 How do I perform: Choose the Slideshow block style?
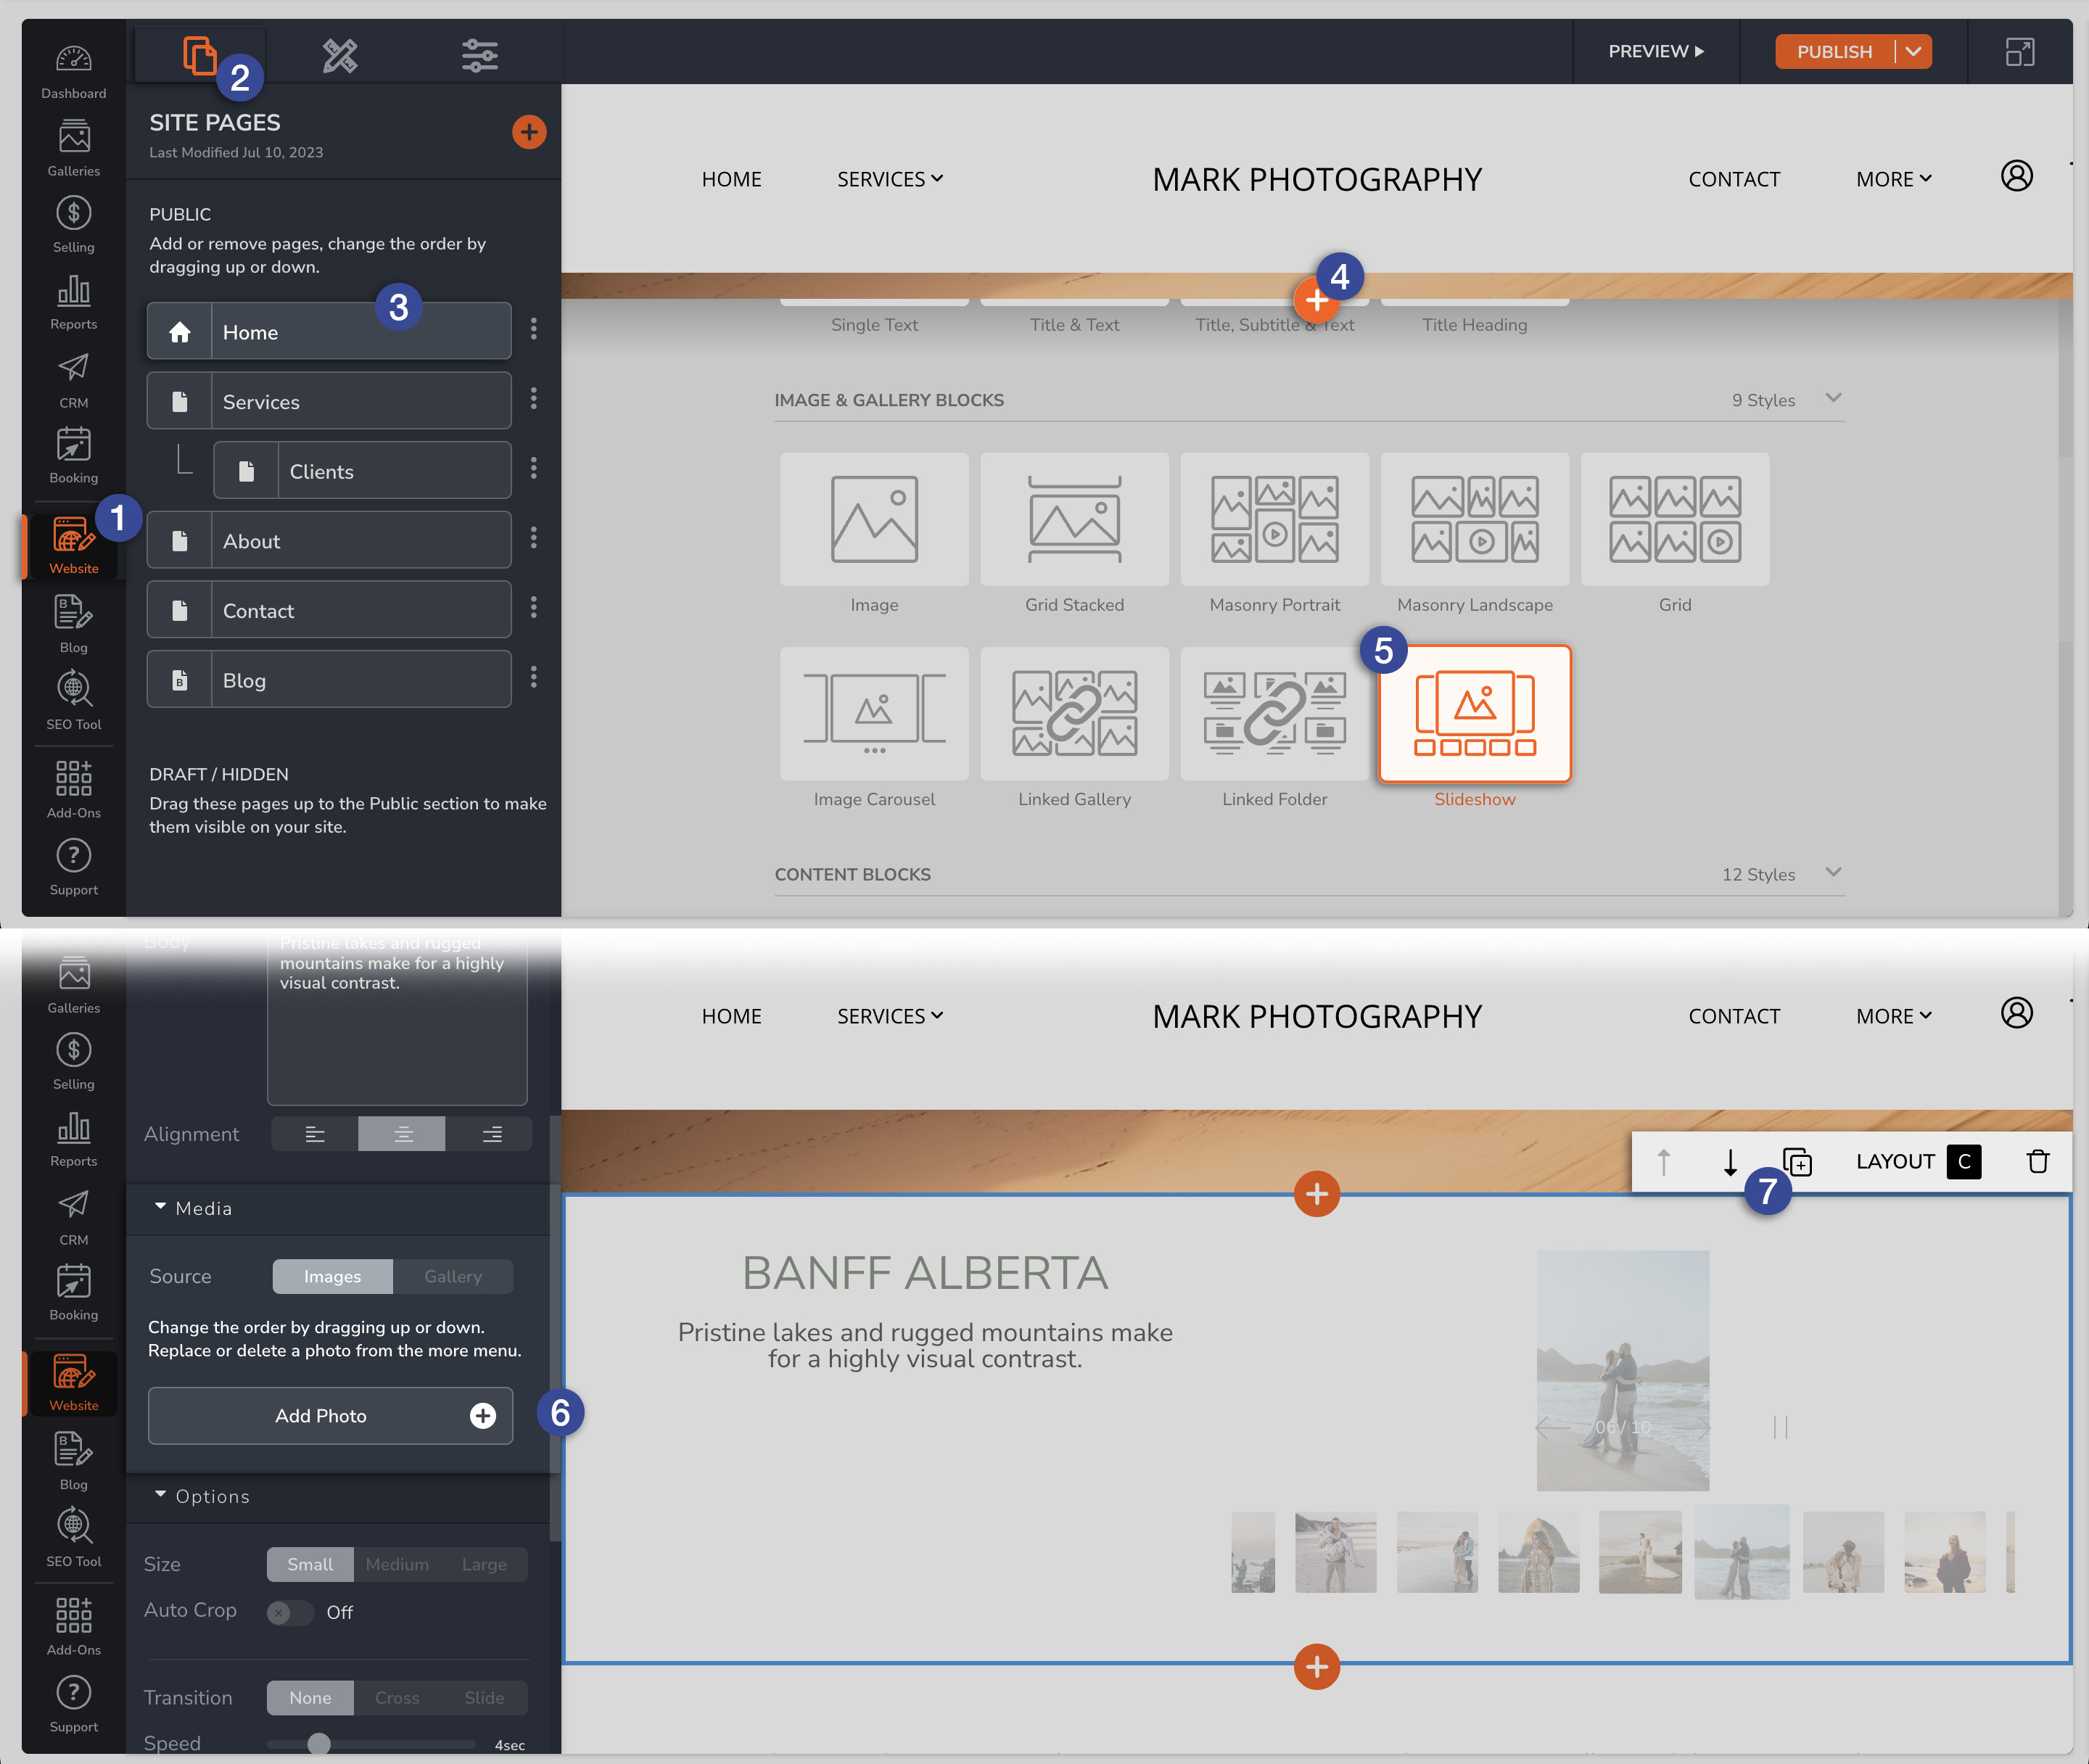pos(1474,713)
